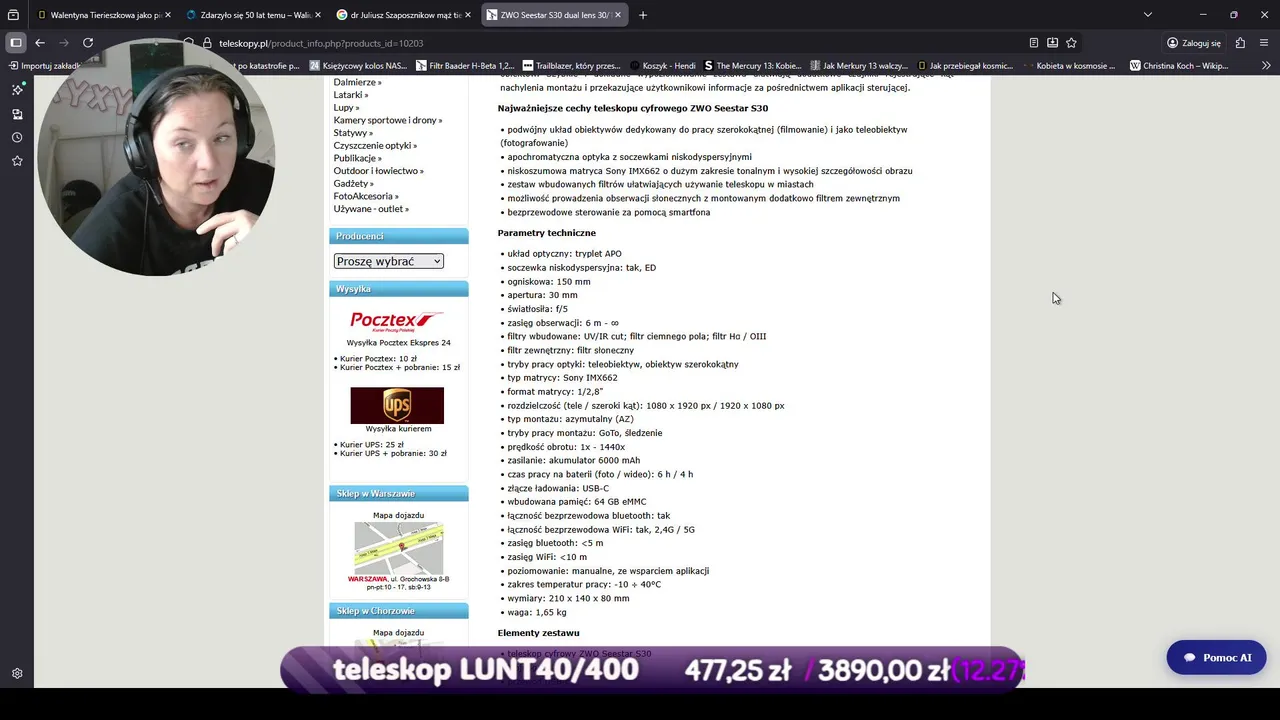Open the browser application menu

tap(1265, 43)
